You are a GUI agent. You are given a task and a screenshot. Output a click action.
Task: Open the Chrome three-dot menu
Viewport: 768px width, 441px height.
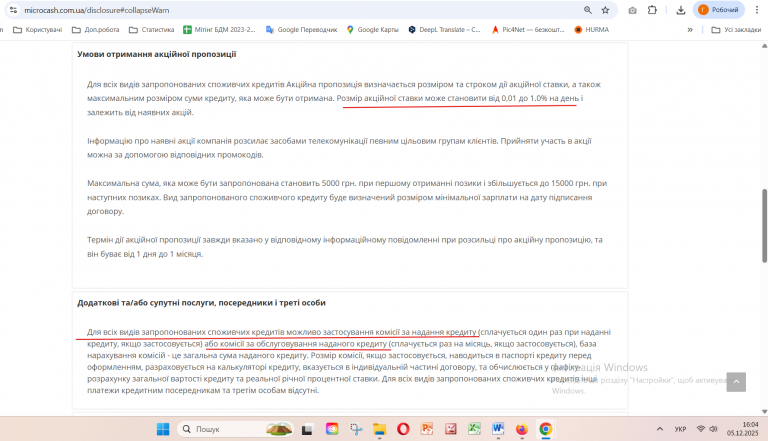[757, 10]
